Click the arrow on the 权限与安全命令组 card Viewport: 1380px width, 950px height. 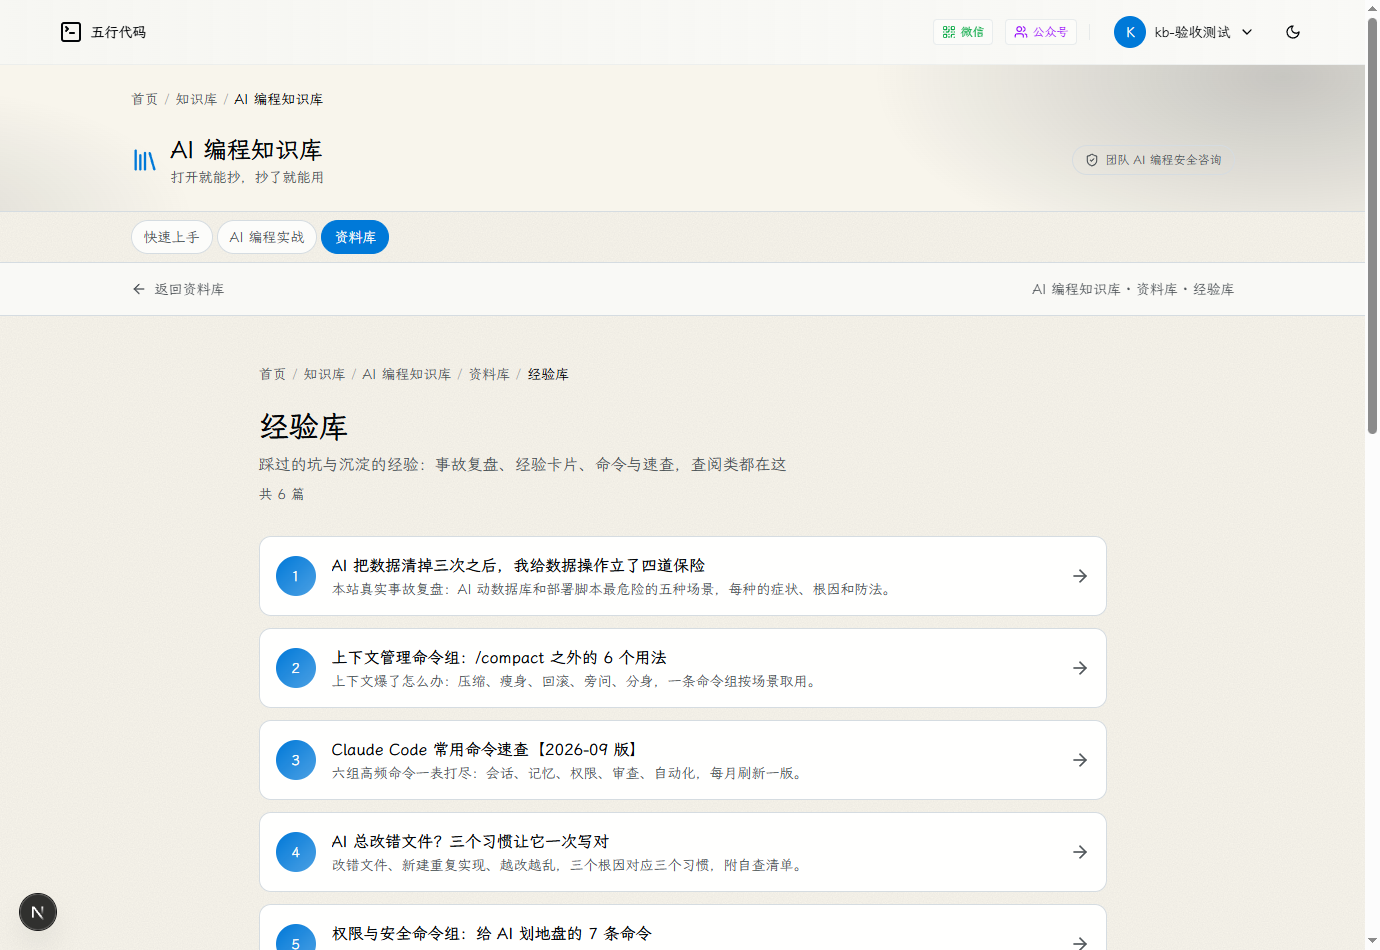tap(1080, 943)
